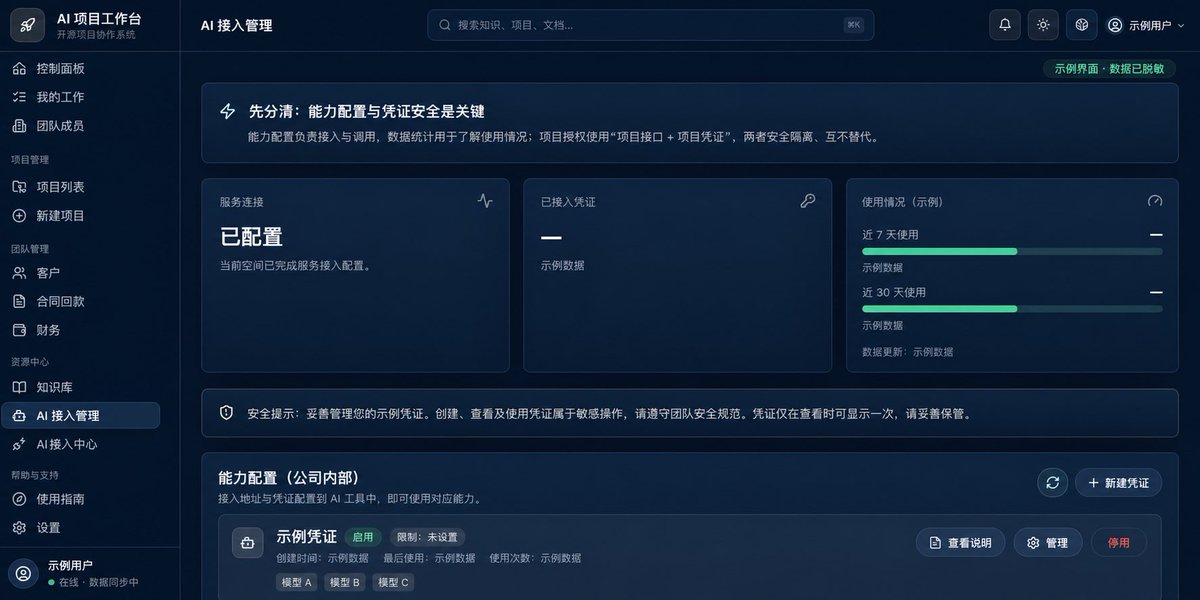Click activity pulse icon on 服务连接 card
The height and width of the screenshot is (600, 1200).
(x=485, y=200)
